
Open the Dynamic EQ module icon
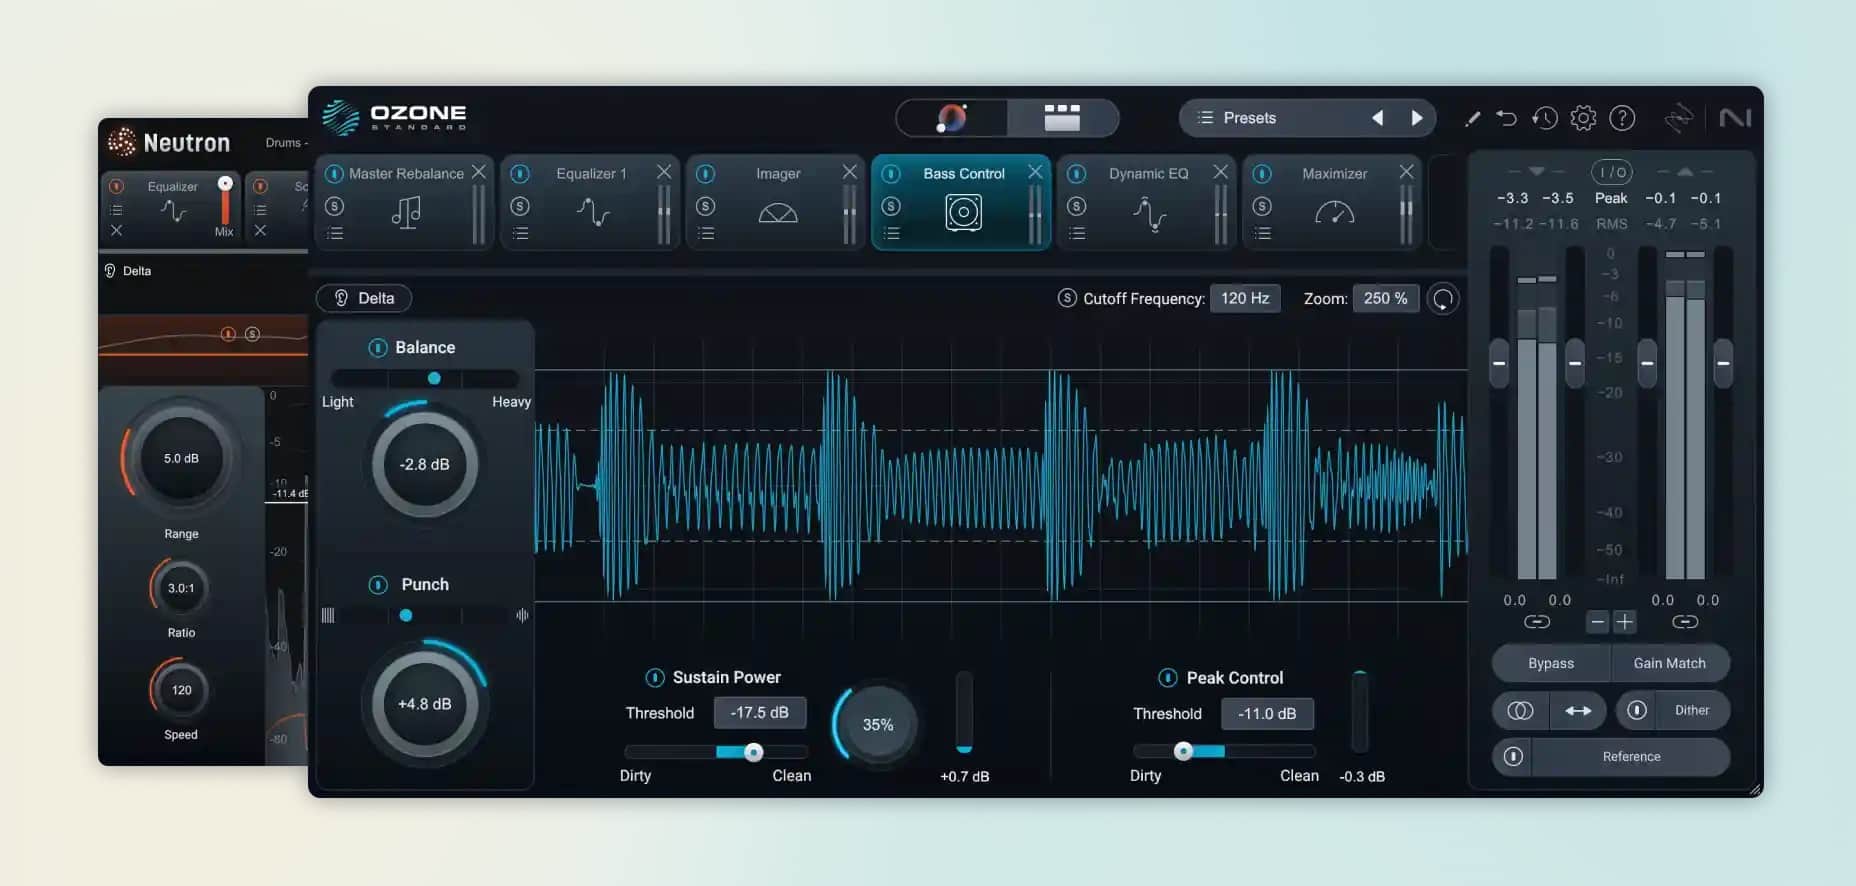[1149, 213]
